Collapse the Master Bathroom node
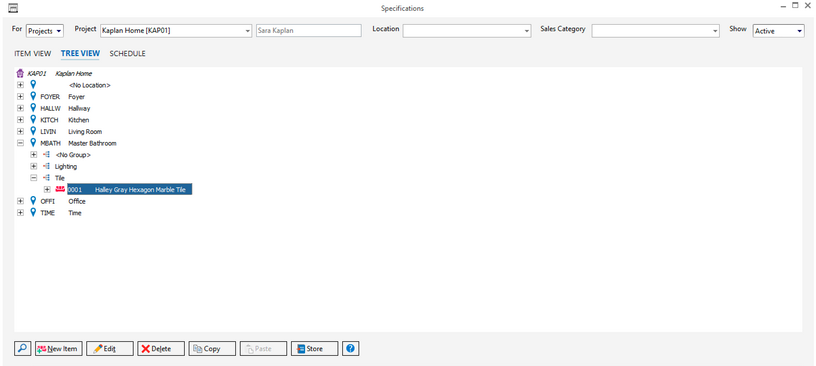The height and width of the screenshot is (366, 816). point(20,143)
